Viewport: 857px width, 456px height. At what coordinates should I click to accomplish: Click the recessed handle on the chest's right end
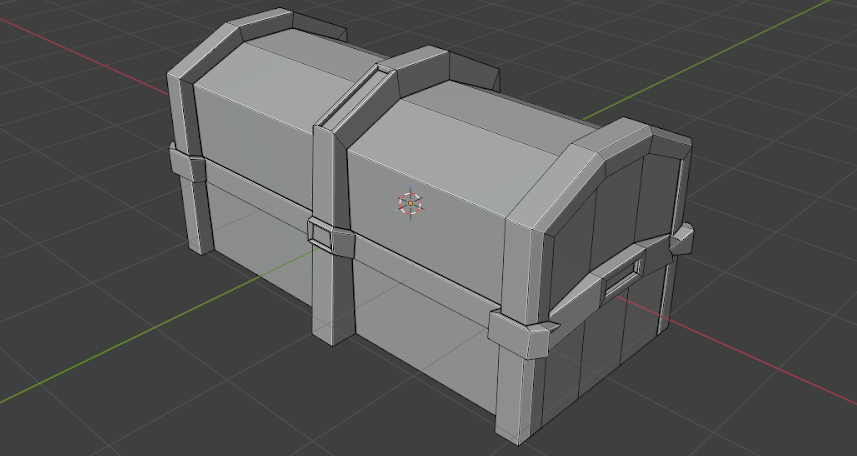tap(624, 272)
